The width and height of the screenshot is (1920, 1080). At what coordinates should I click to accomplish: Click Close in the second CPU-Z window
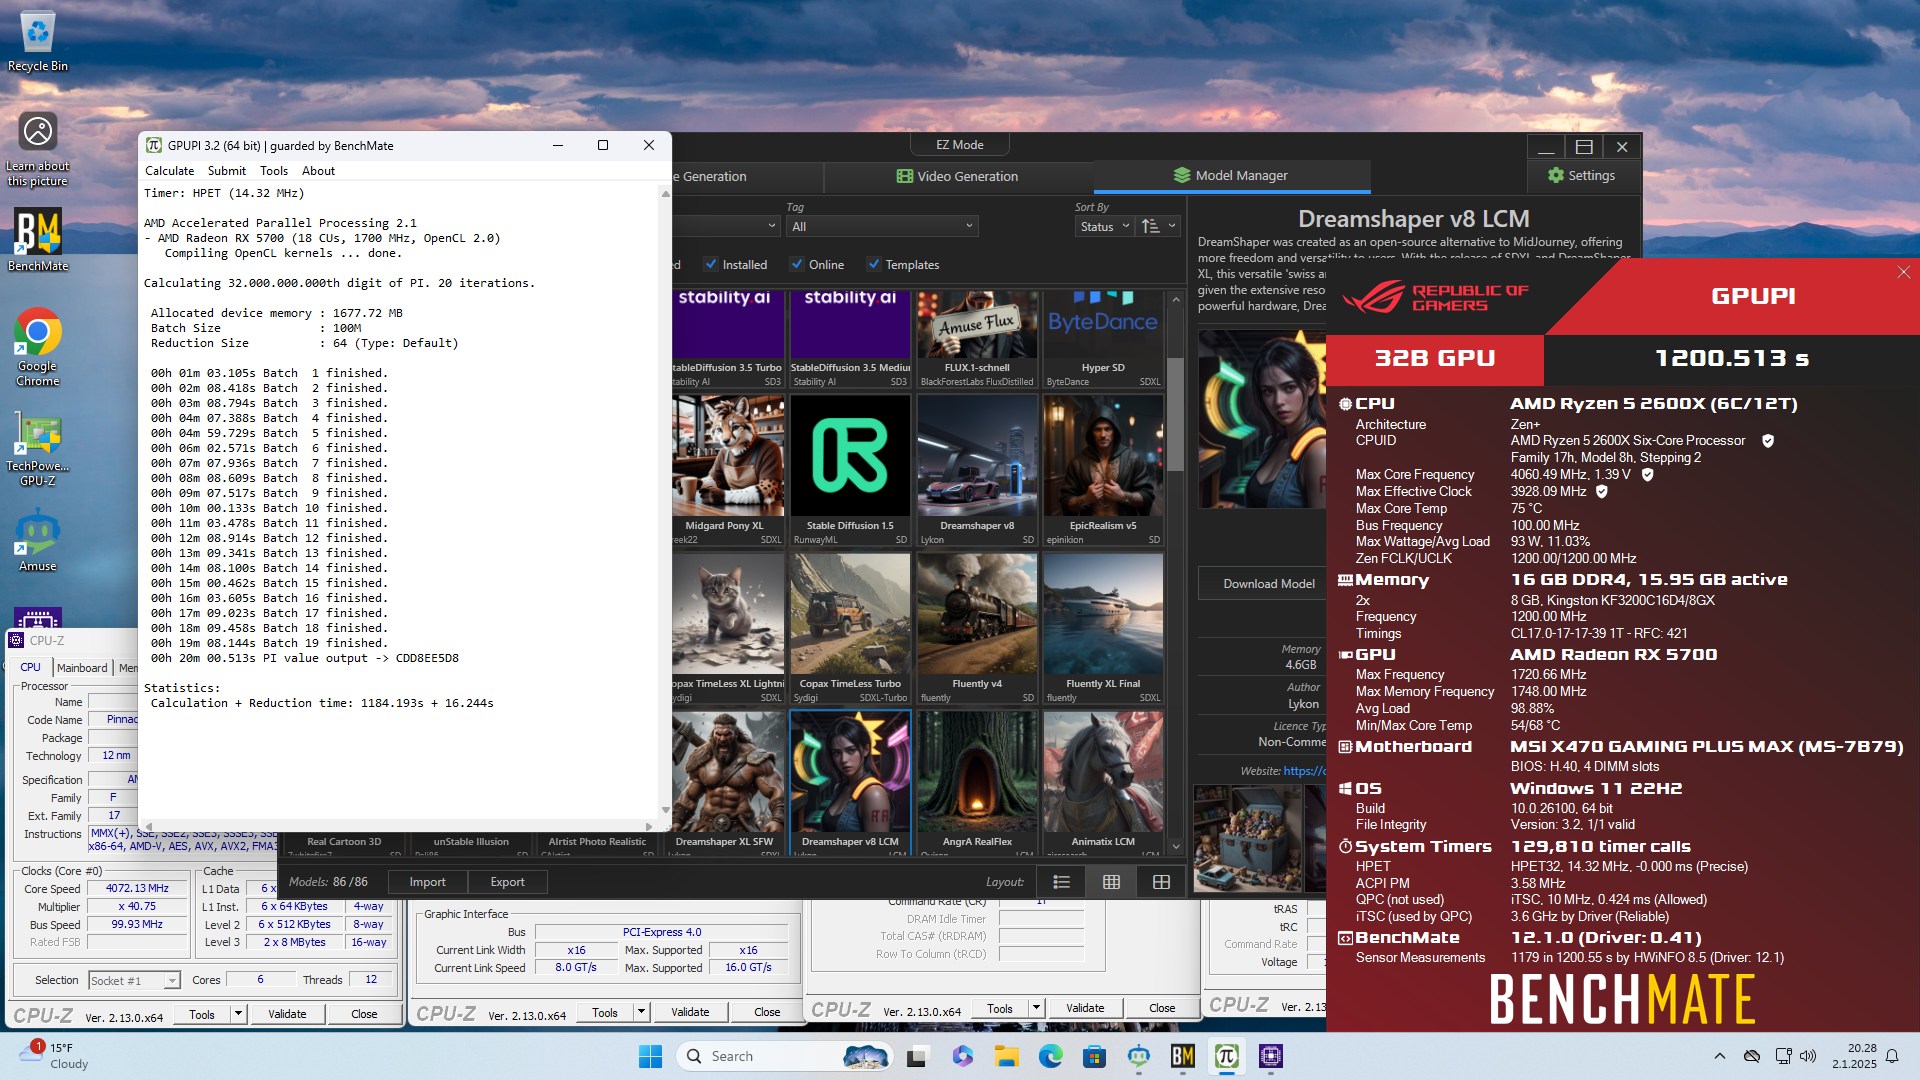point(767,1012)
